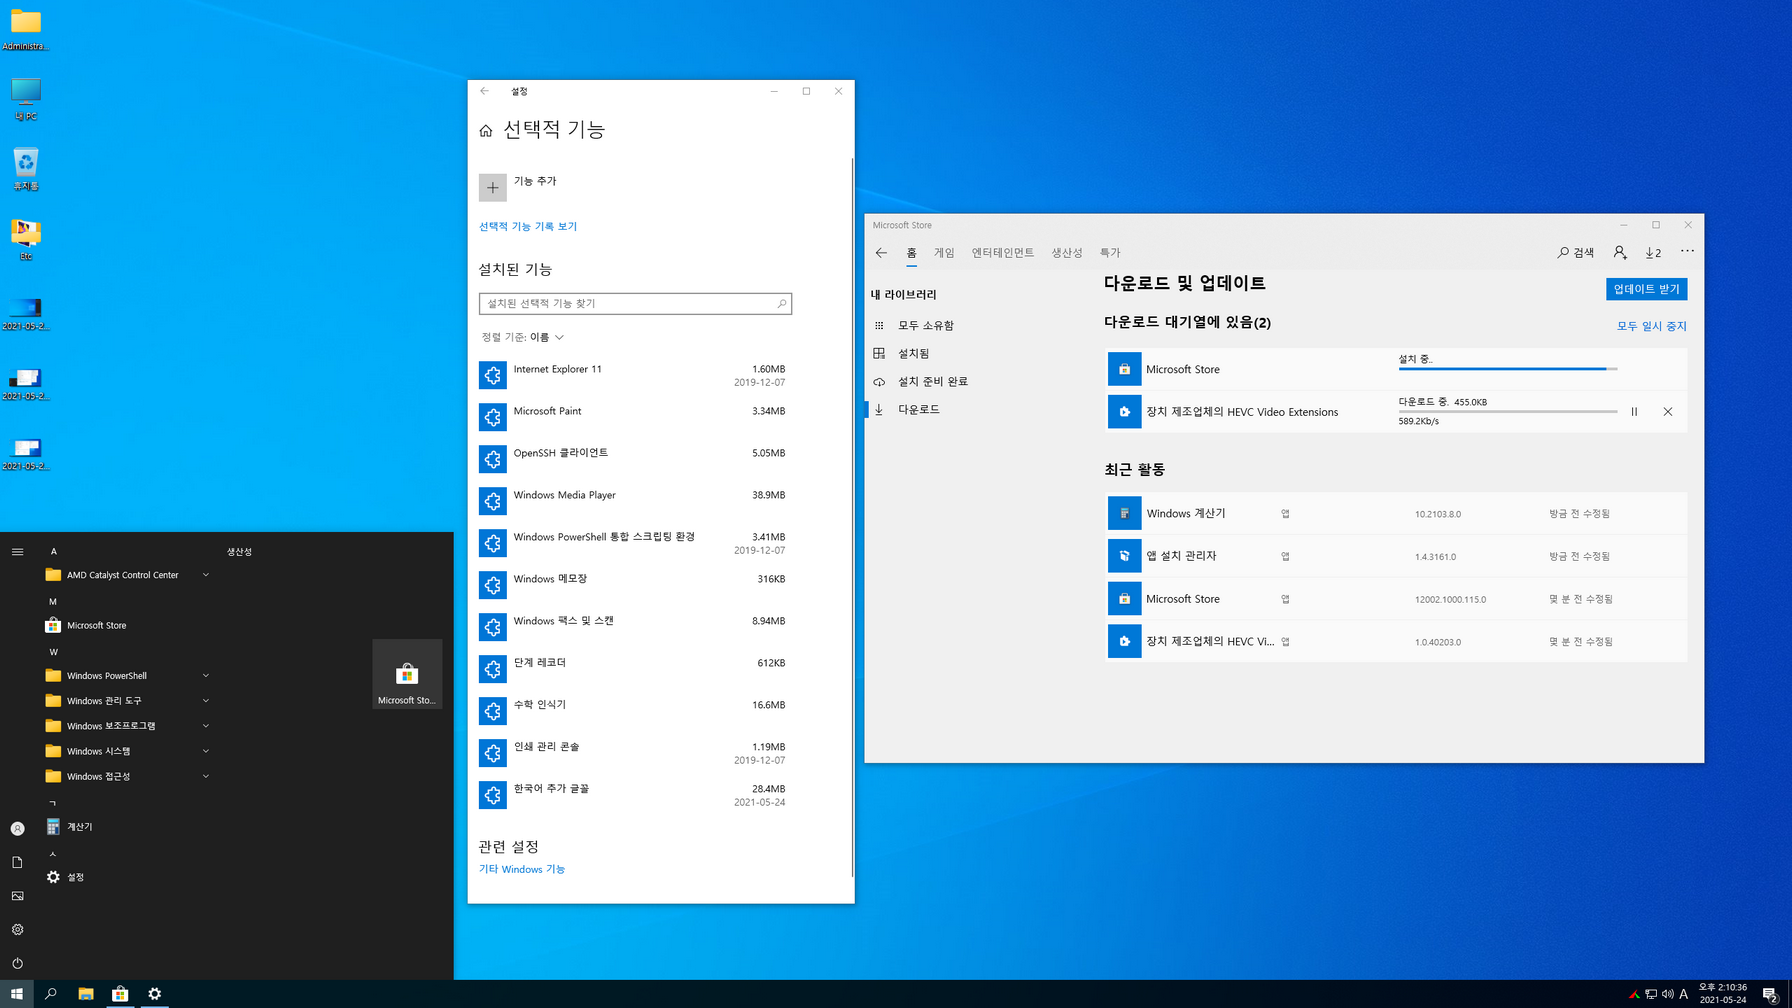Open the 선택적 기능 기록 보기 link

coord(528,227)
